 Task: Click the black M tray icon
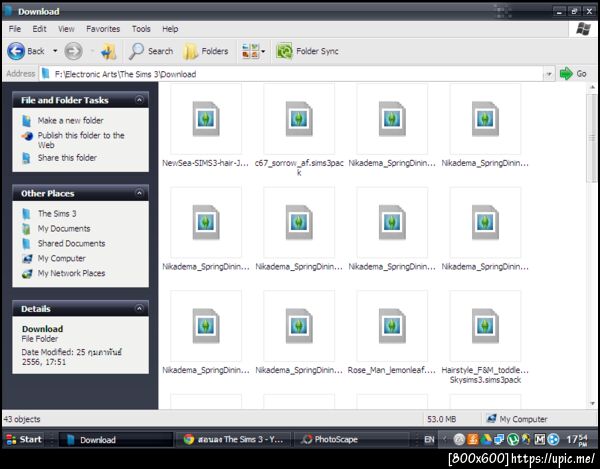540,440
